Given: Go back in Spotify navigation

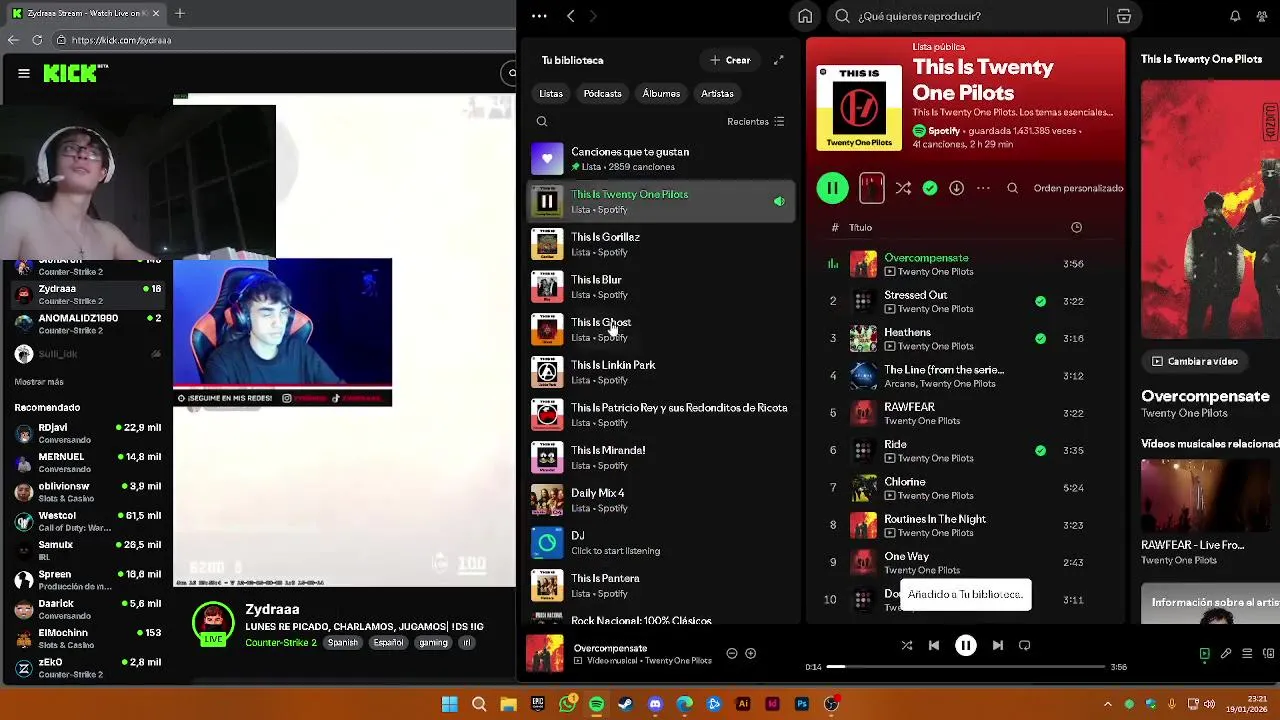Looking at the screenshot, I should pyautogui.click(x=570, y=16).
